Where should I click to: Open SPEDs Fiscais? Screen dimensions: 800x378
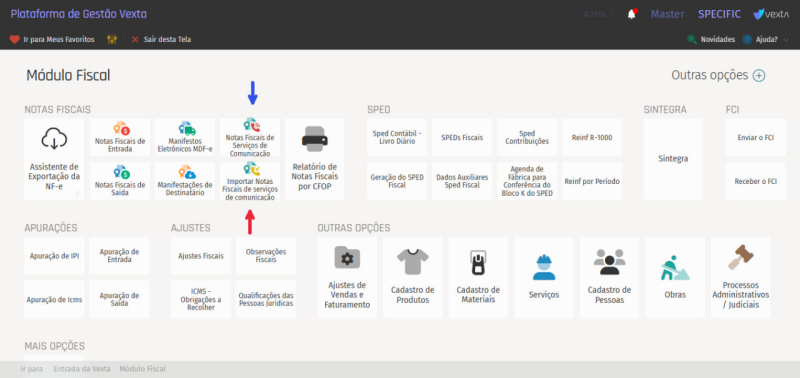tap(462, 137)
